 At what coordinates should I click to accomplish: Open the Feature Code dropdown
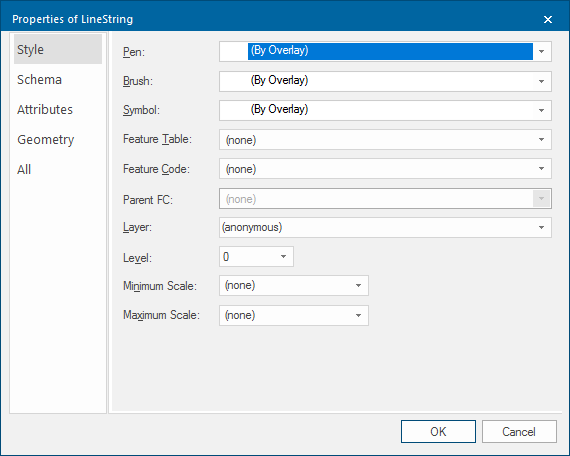[x=541, y=168]
